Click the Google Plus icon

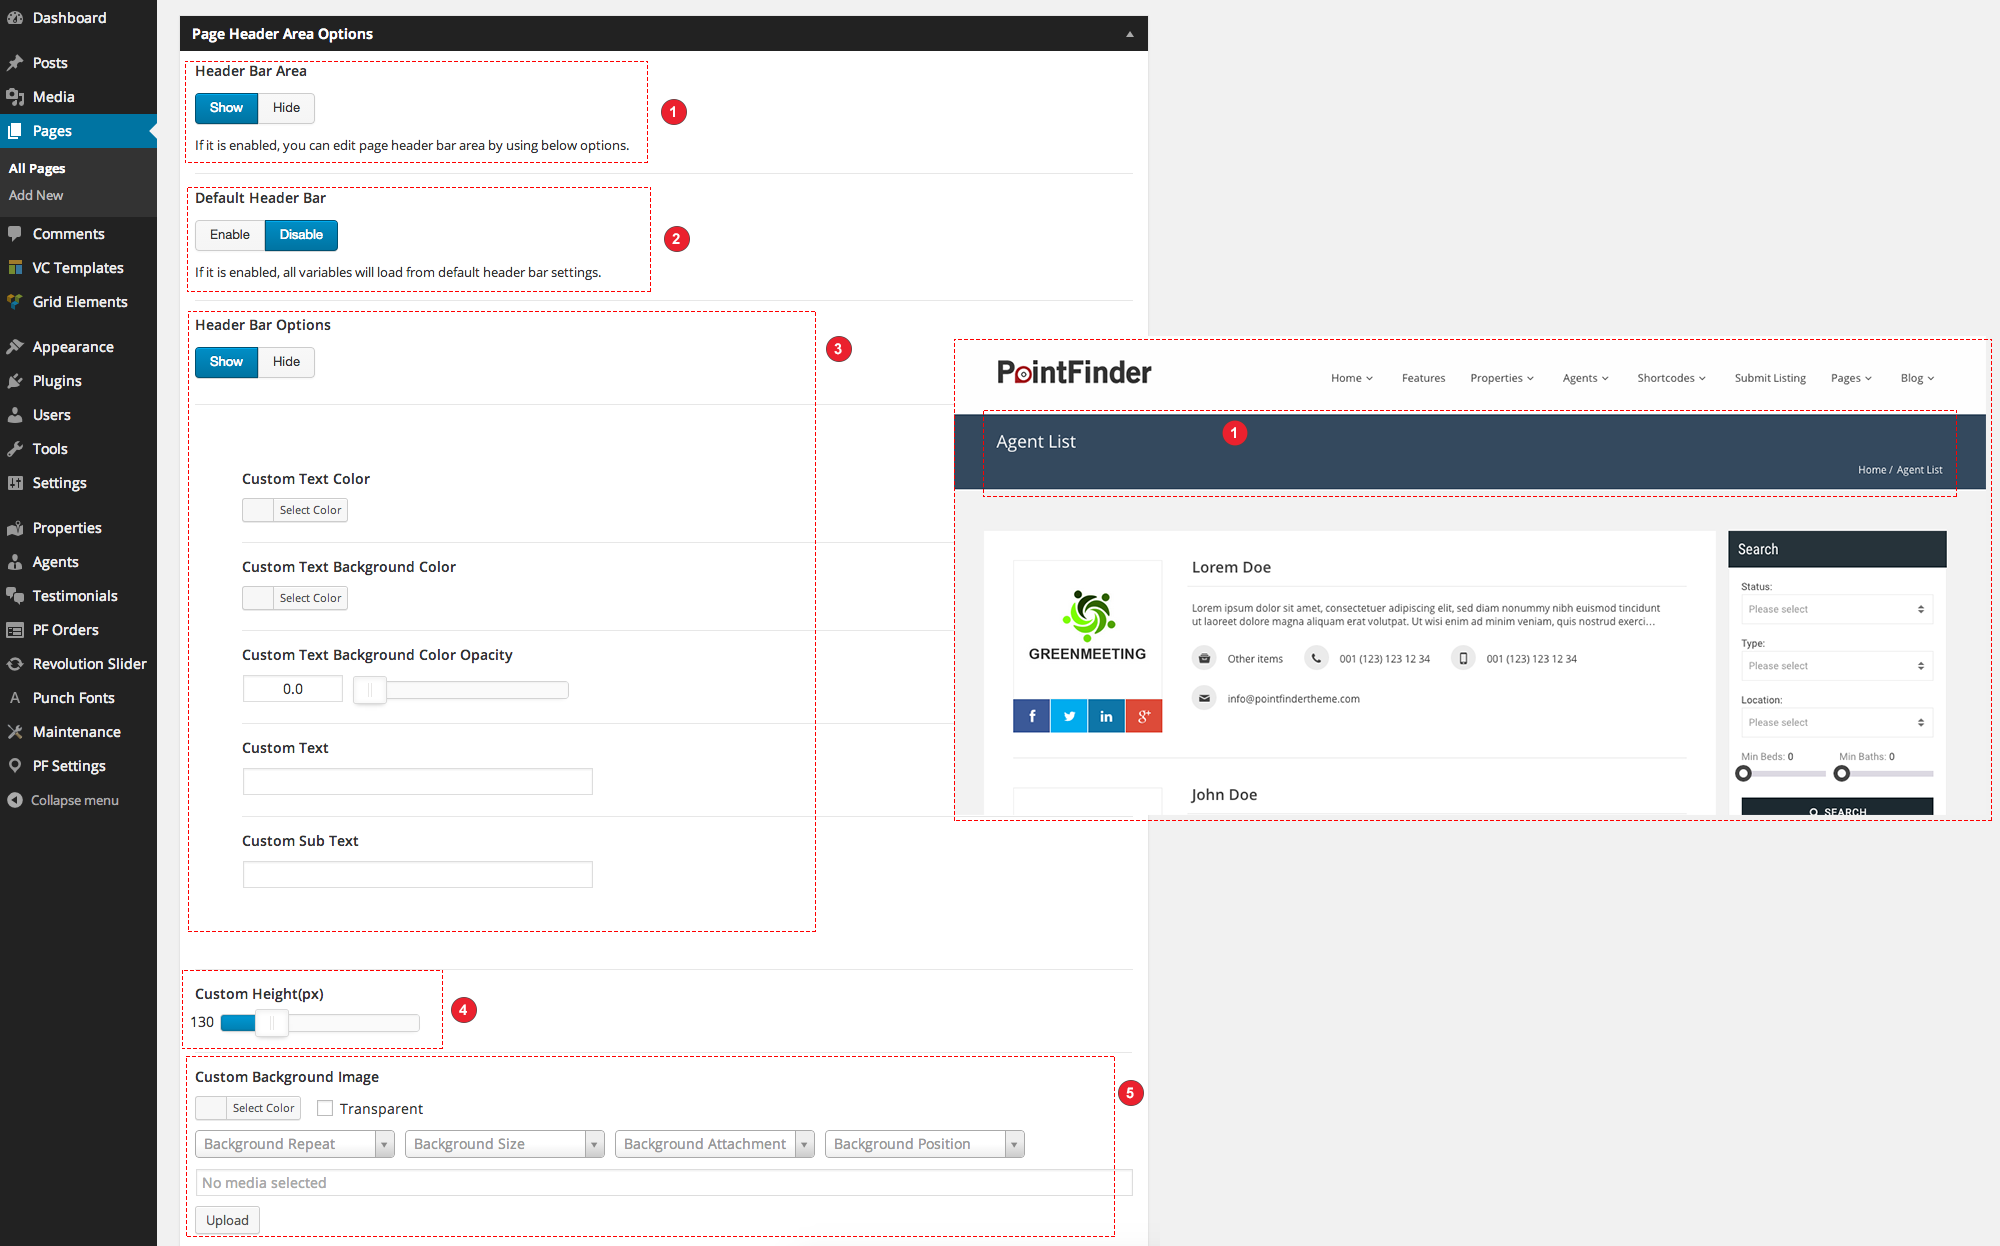(x=1143, y=716)
